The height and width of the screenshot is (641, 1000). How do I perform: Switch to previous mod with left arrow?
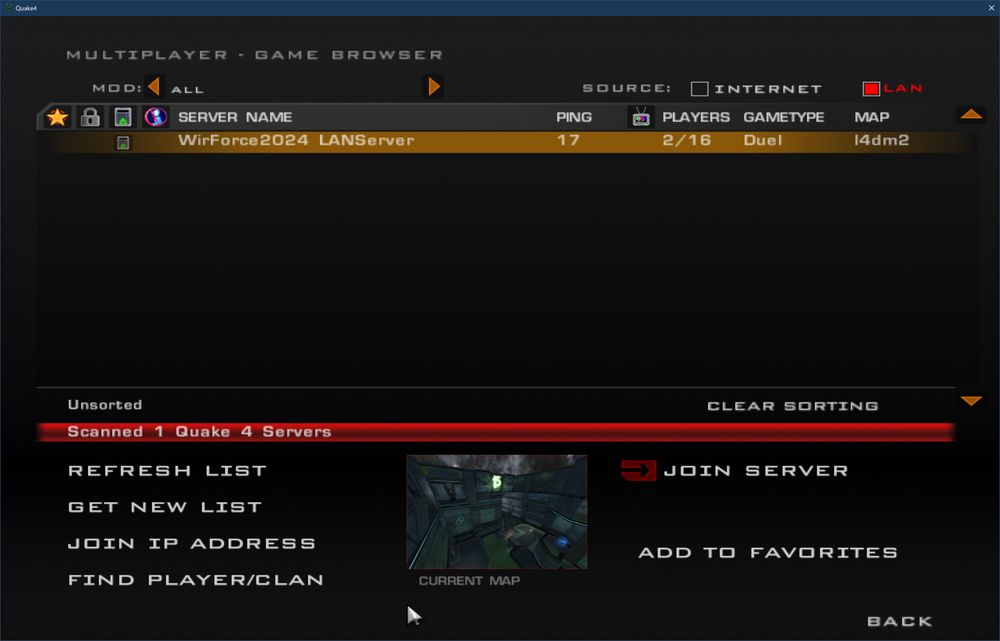tap(153, 86)
